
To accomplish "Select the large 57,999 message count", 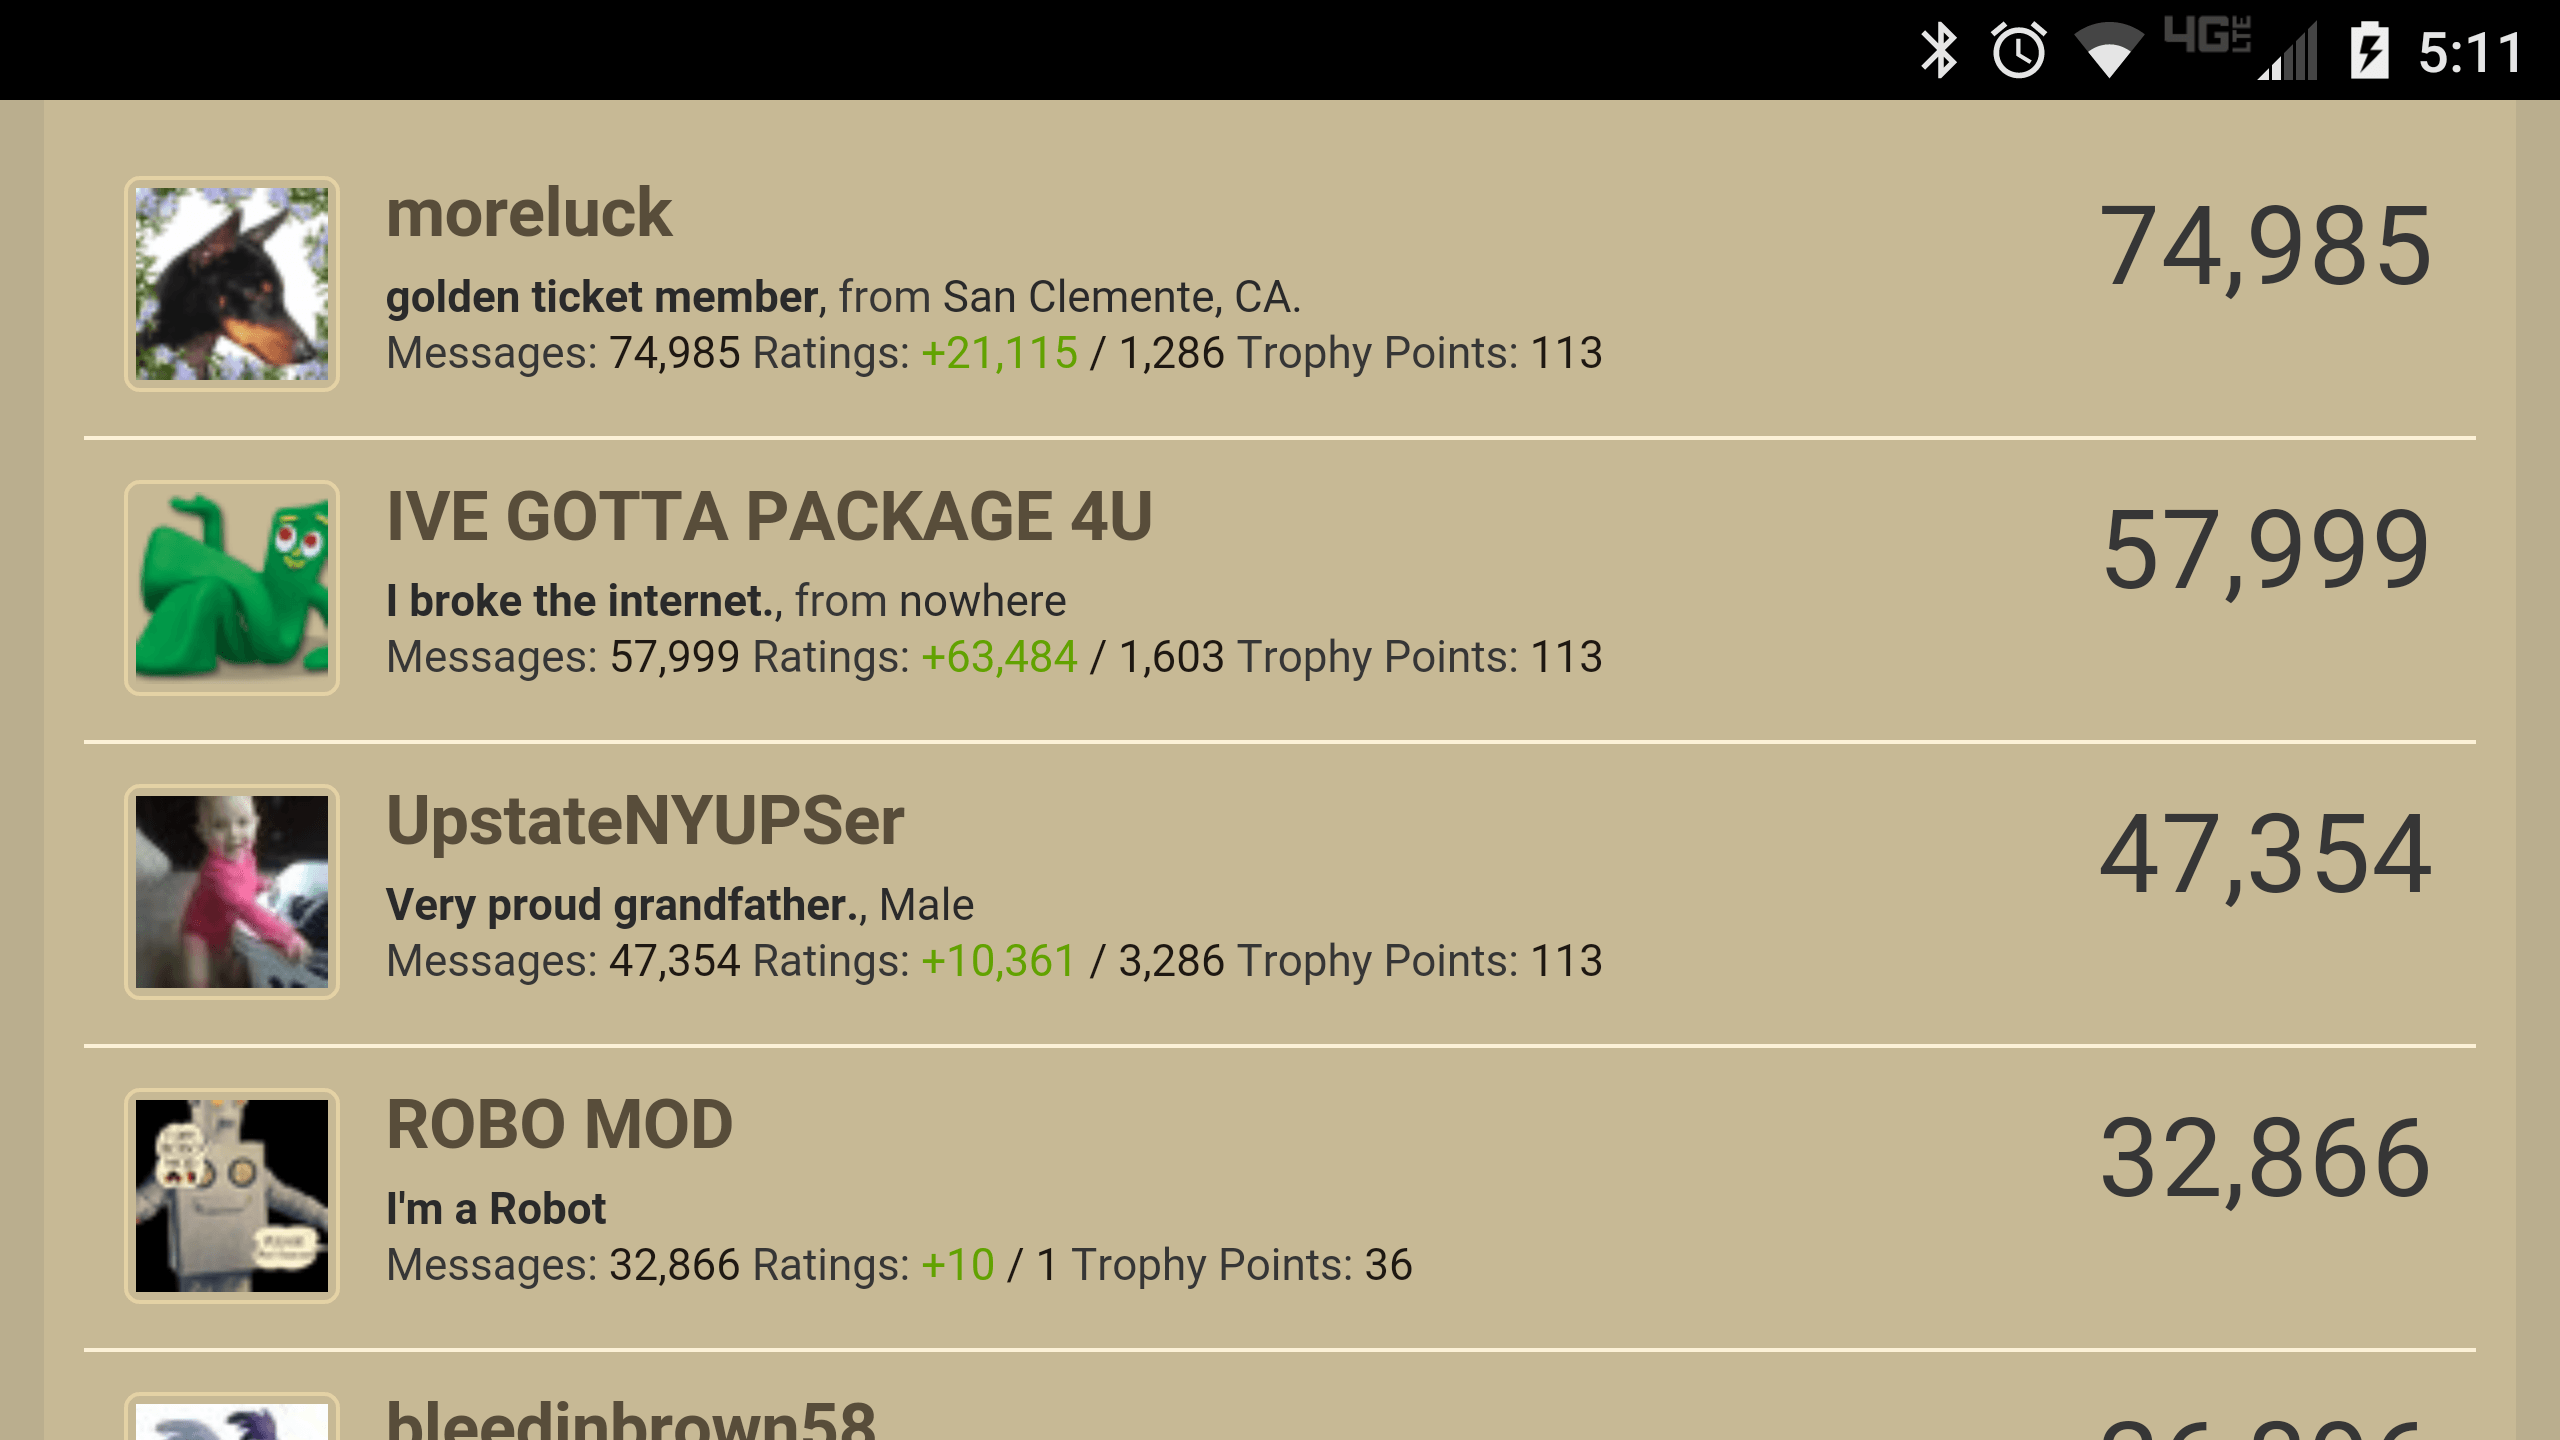I will coord(2265,550).
